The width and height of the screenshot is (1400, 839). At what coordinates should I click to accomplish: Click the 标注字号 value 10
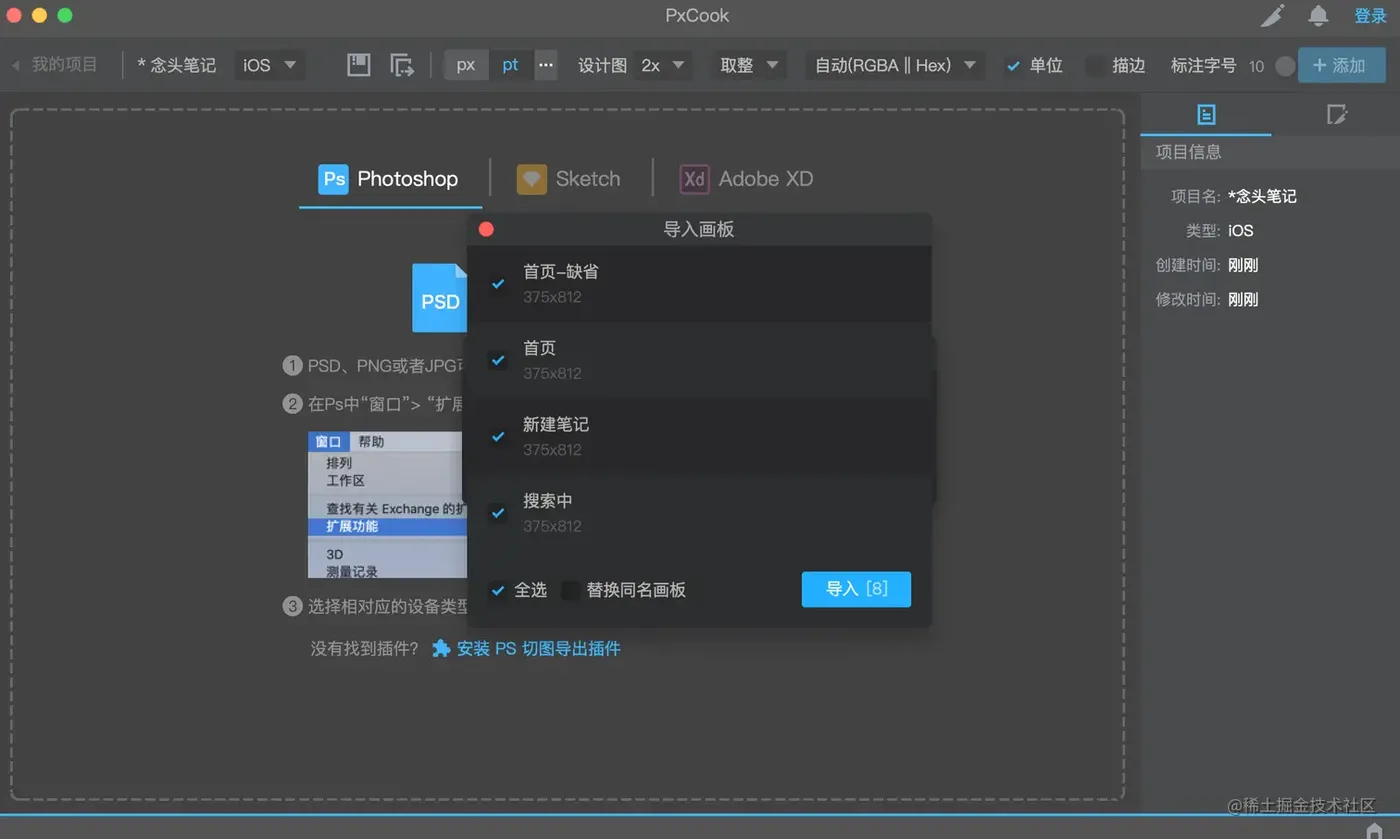[1256, 66]
